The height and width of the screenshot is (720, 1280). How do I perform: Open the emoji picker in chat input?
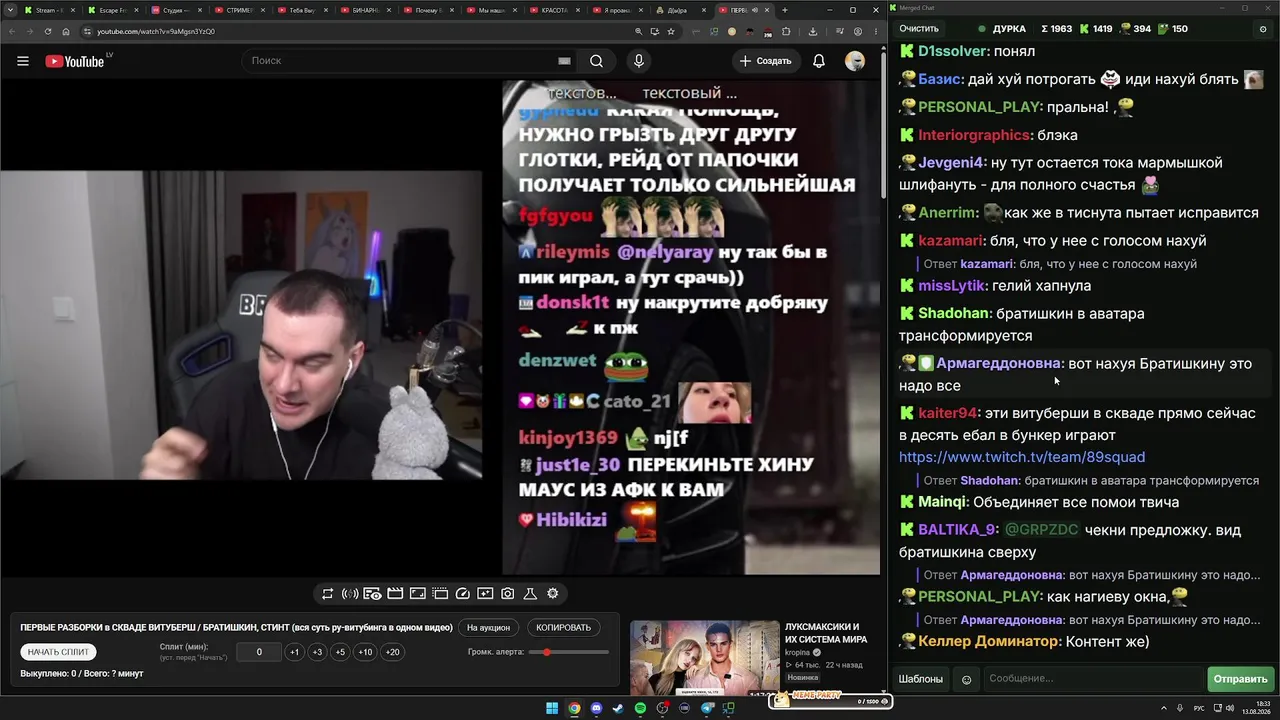(966, 680)
